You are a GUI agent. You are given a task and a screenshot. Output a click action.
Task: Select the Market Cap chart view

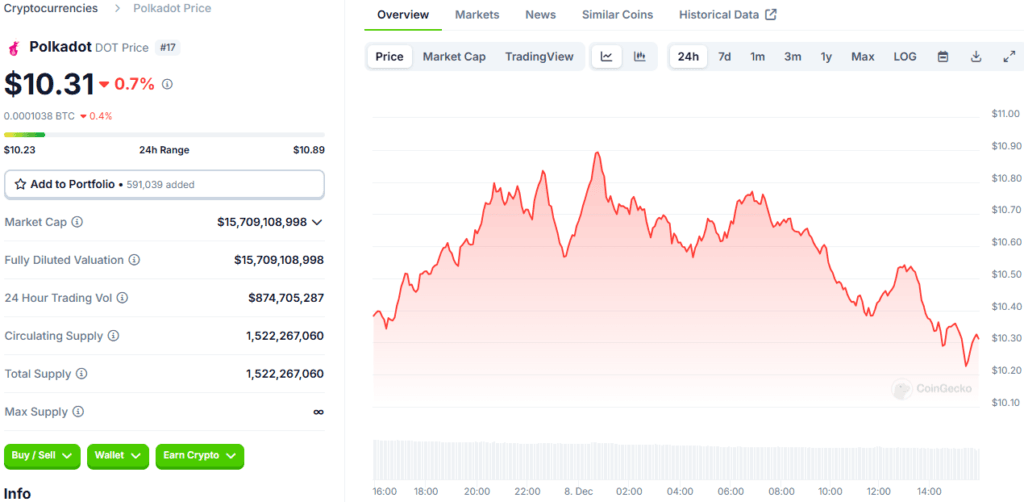(454, 57)
